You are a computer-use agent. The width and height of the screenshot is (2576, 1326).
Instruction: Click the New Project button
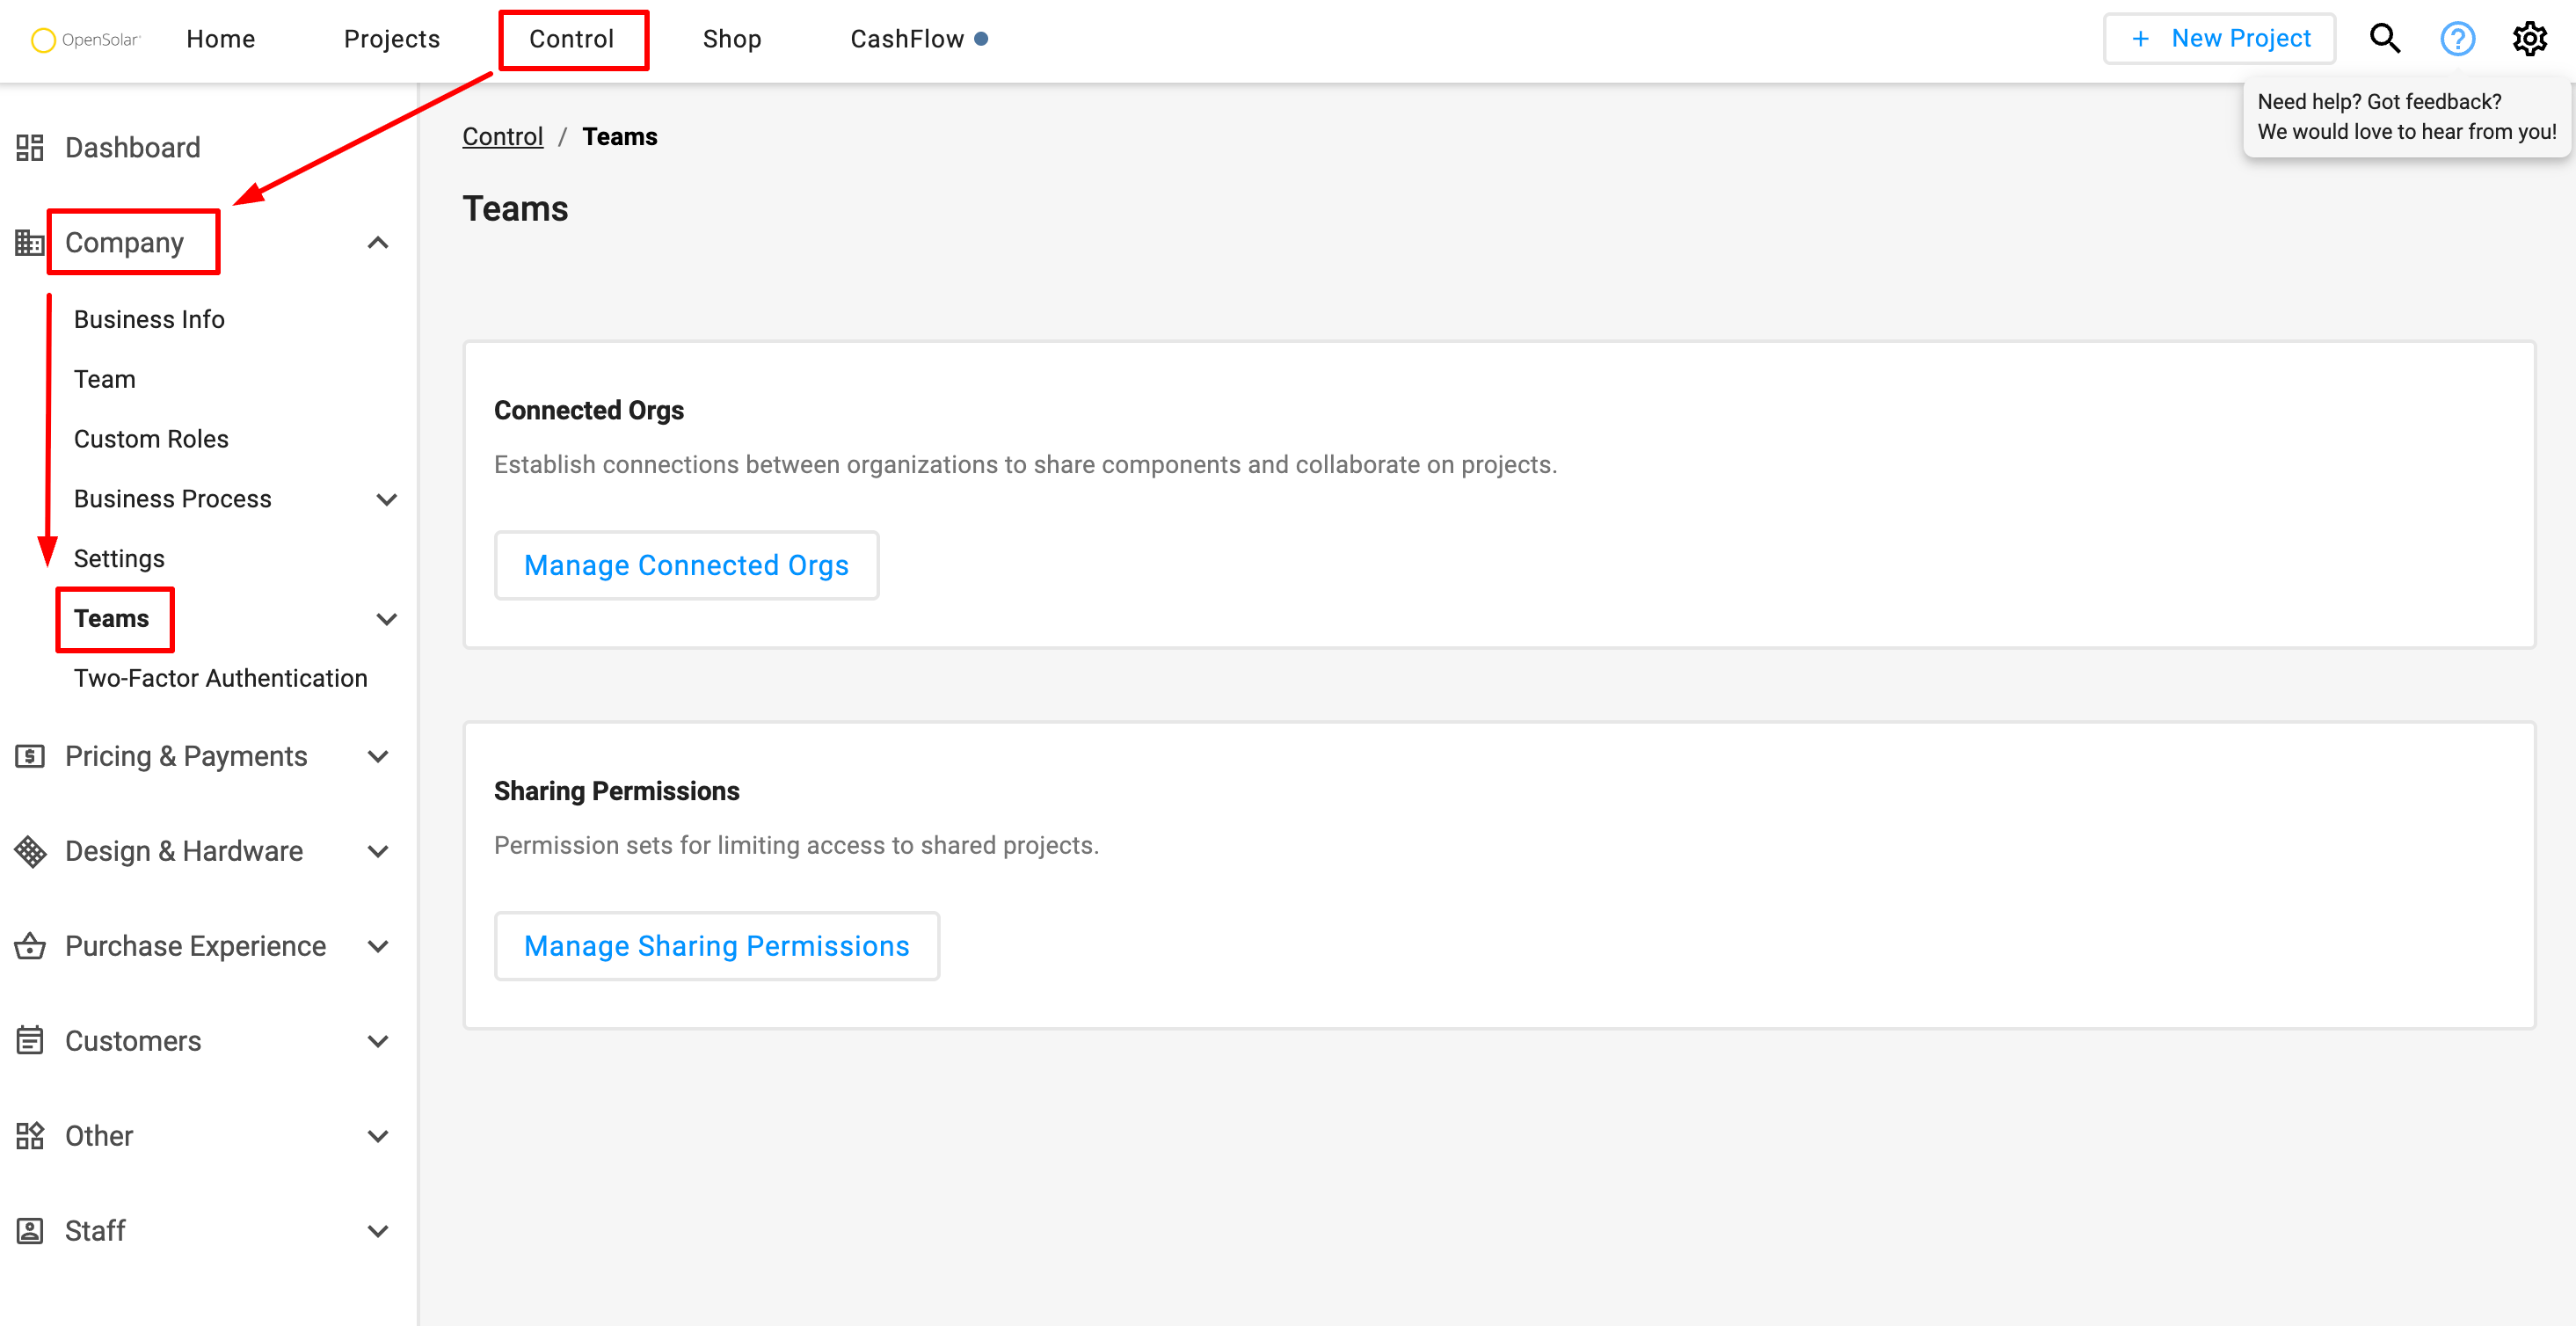[2219, 39]
